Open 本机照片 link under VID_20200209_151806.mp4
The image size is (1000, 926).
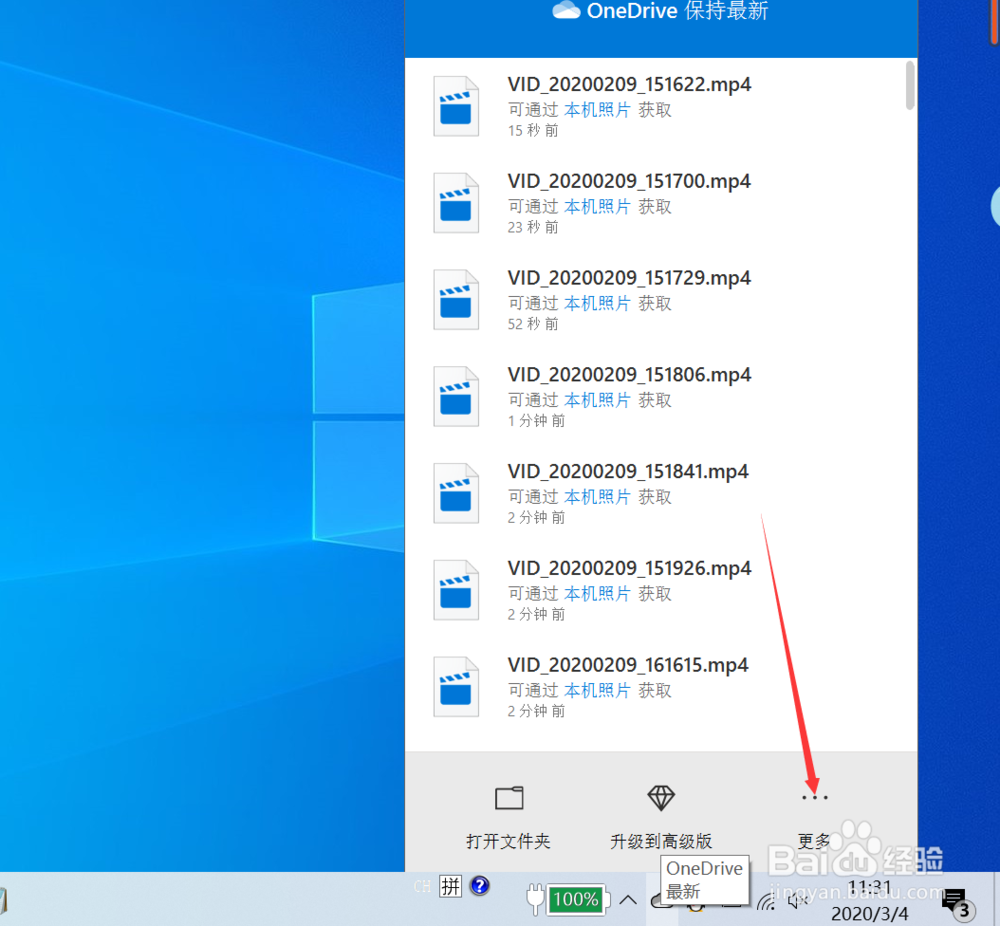tap(597, 401)
